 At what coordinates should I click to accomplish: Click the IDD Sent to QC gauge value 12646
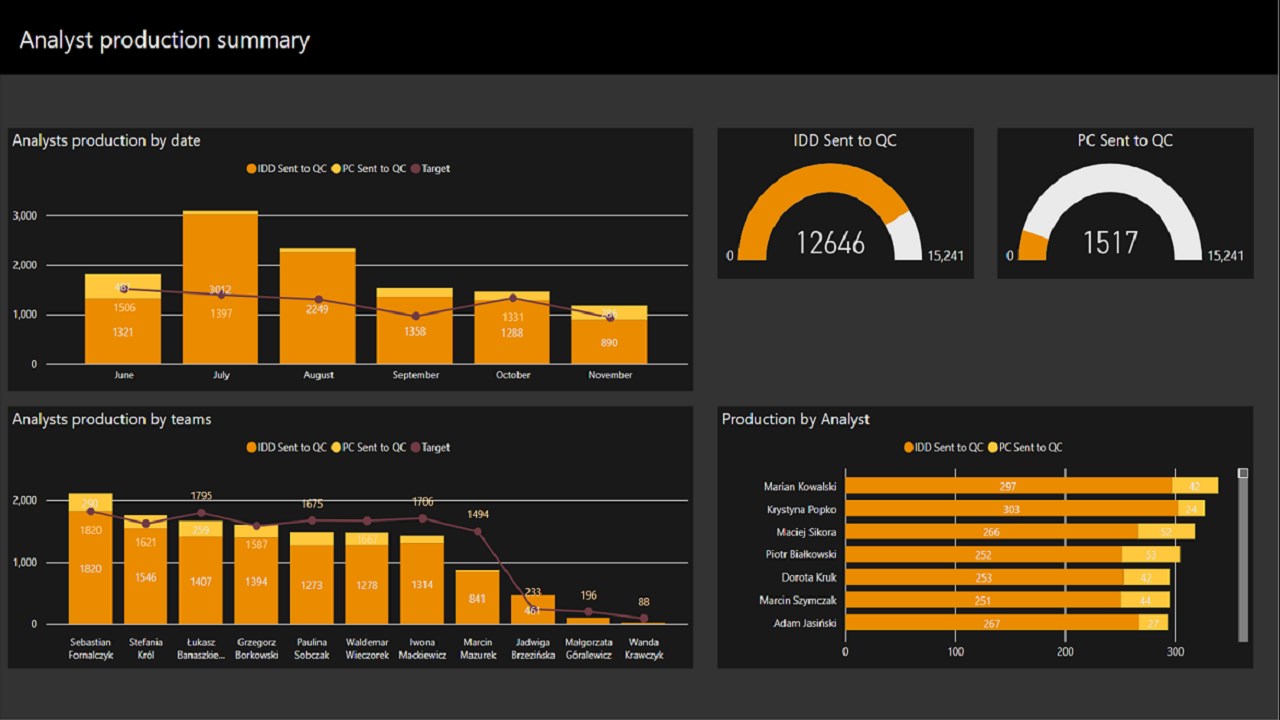coord(831,242)
